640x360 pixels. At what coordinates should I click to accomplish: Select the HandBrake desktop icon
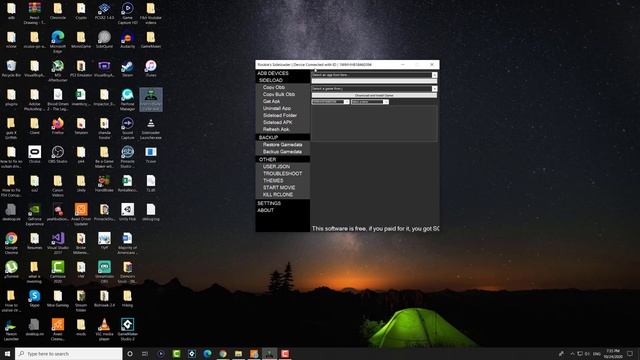point(104,183)
